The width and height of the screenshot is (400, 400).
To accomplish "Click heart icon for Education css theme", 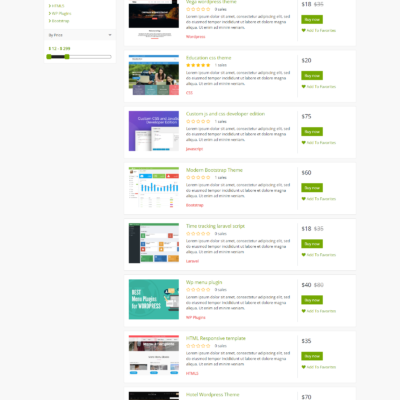I will (304, 87).
